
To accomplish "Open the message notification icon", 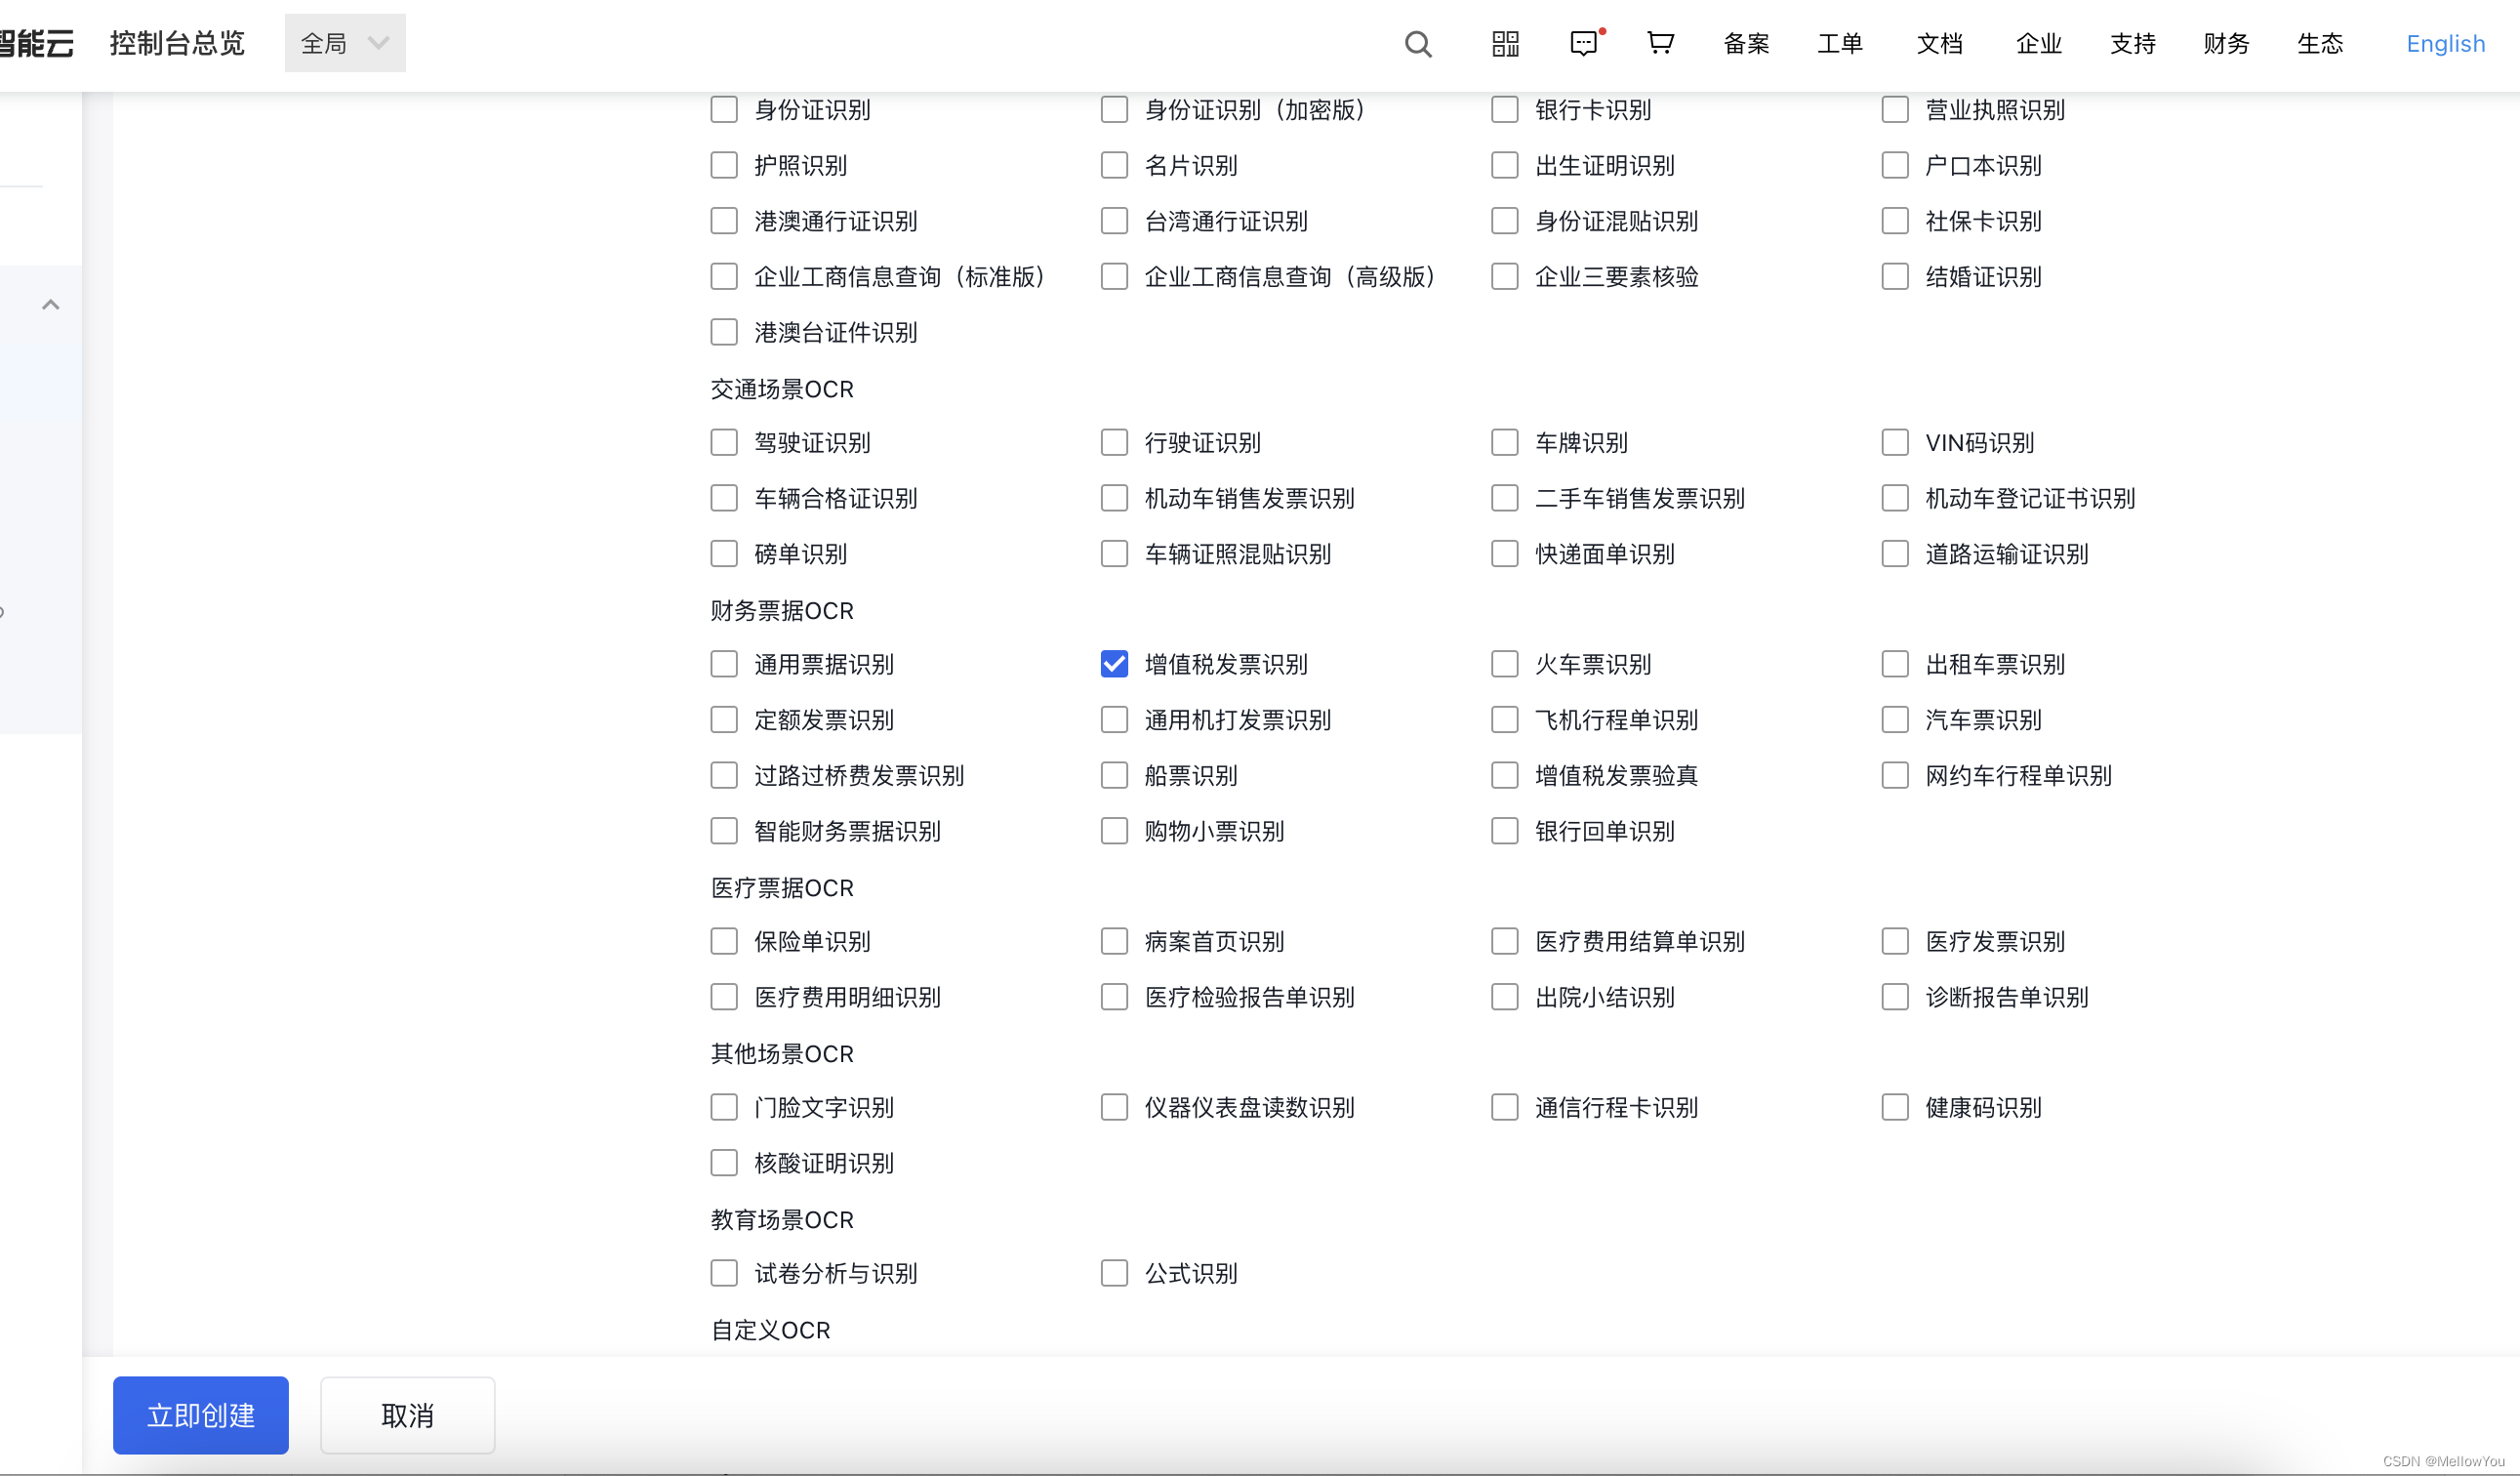I will coord(1584,44).
